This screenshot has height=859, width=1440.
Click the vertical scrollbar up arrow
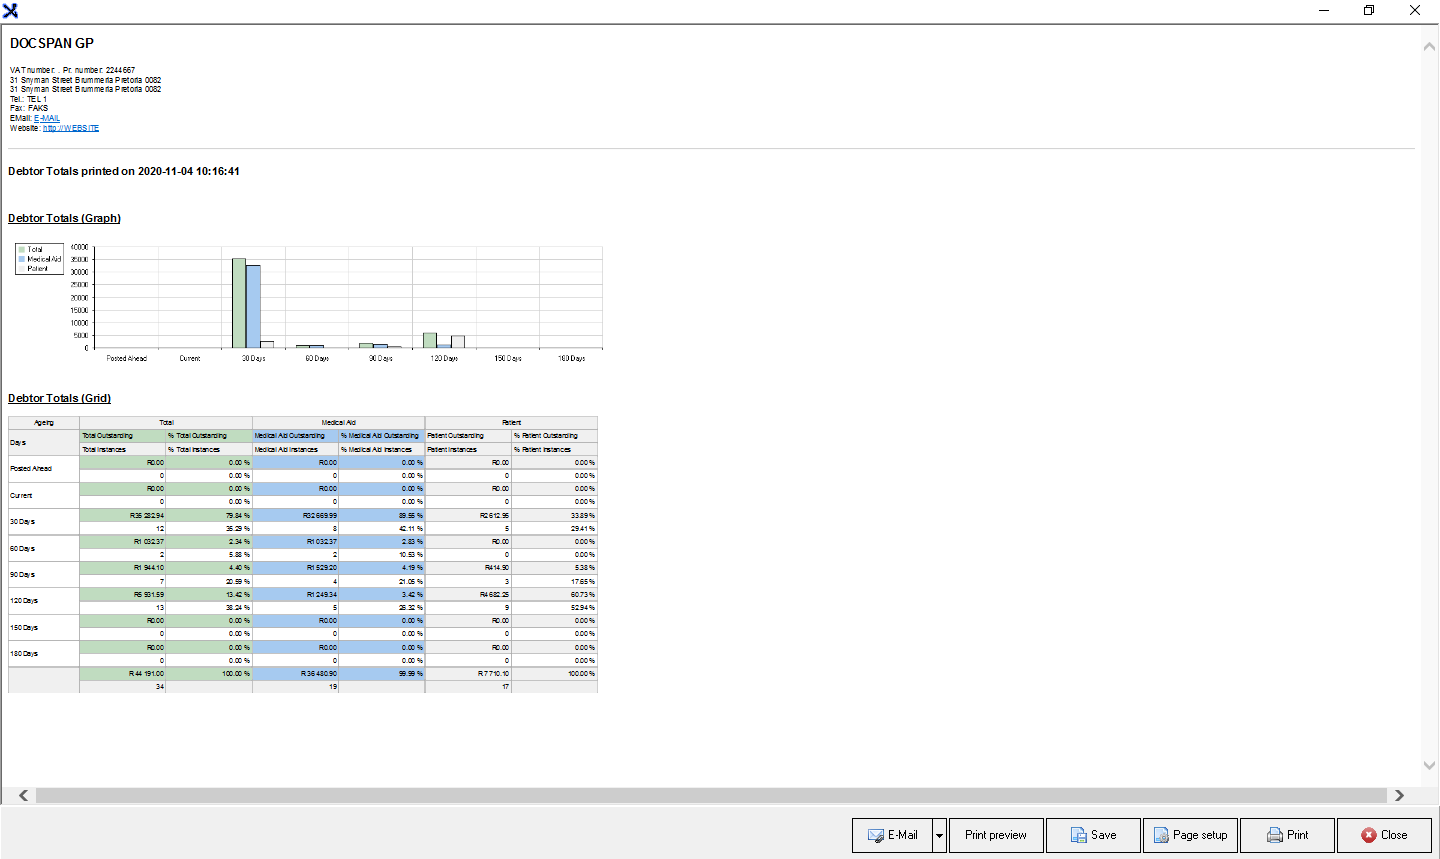(x=1429, y=46)
